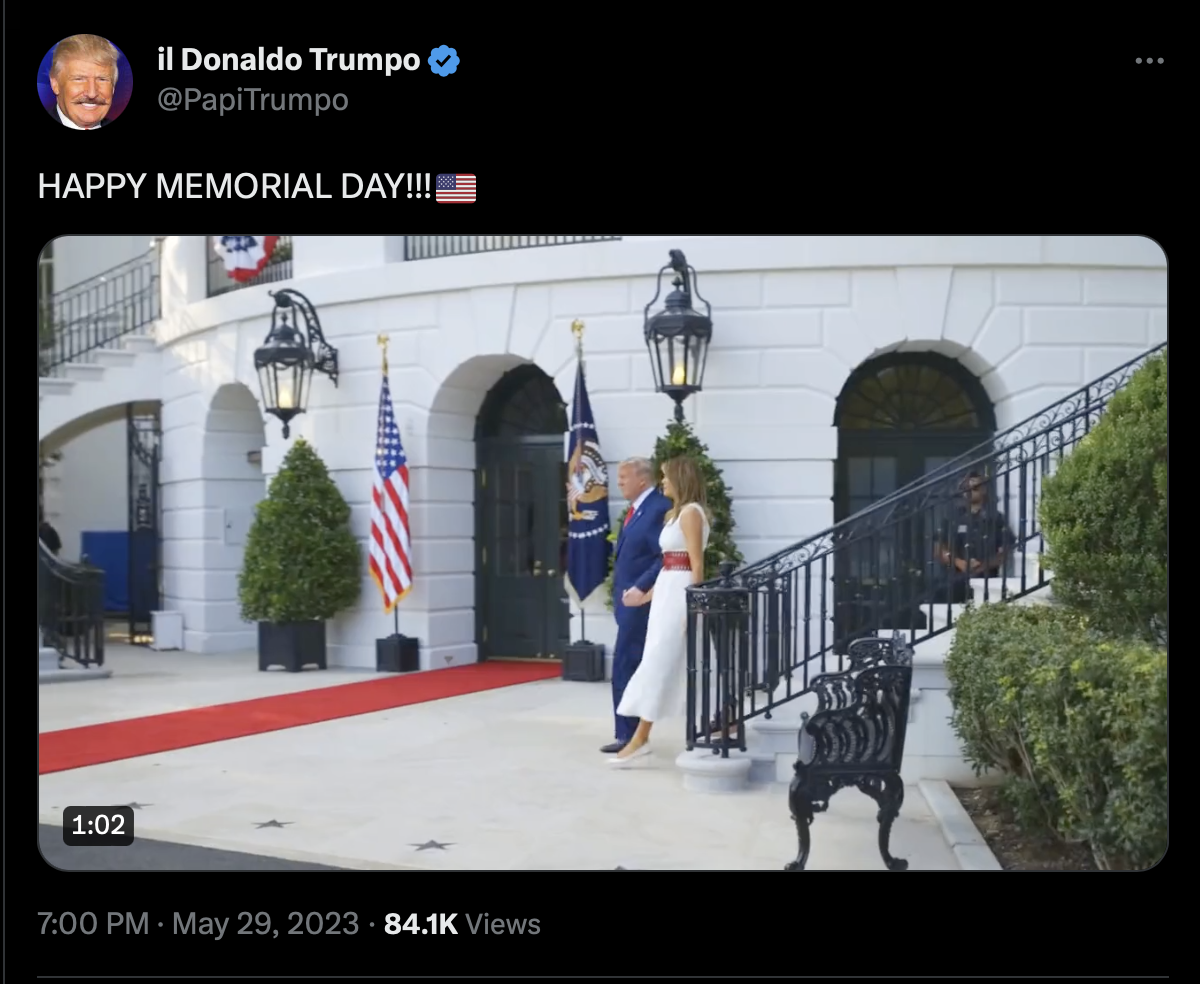Open the three-dot more options menu
1200x984 pixels.
click(1150, 62)
